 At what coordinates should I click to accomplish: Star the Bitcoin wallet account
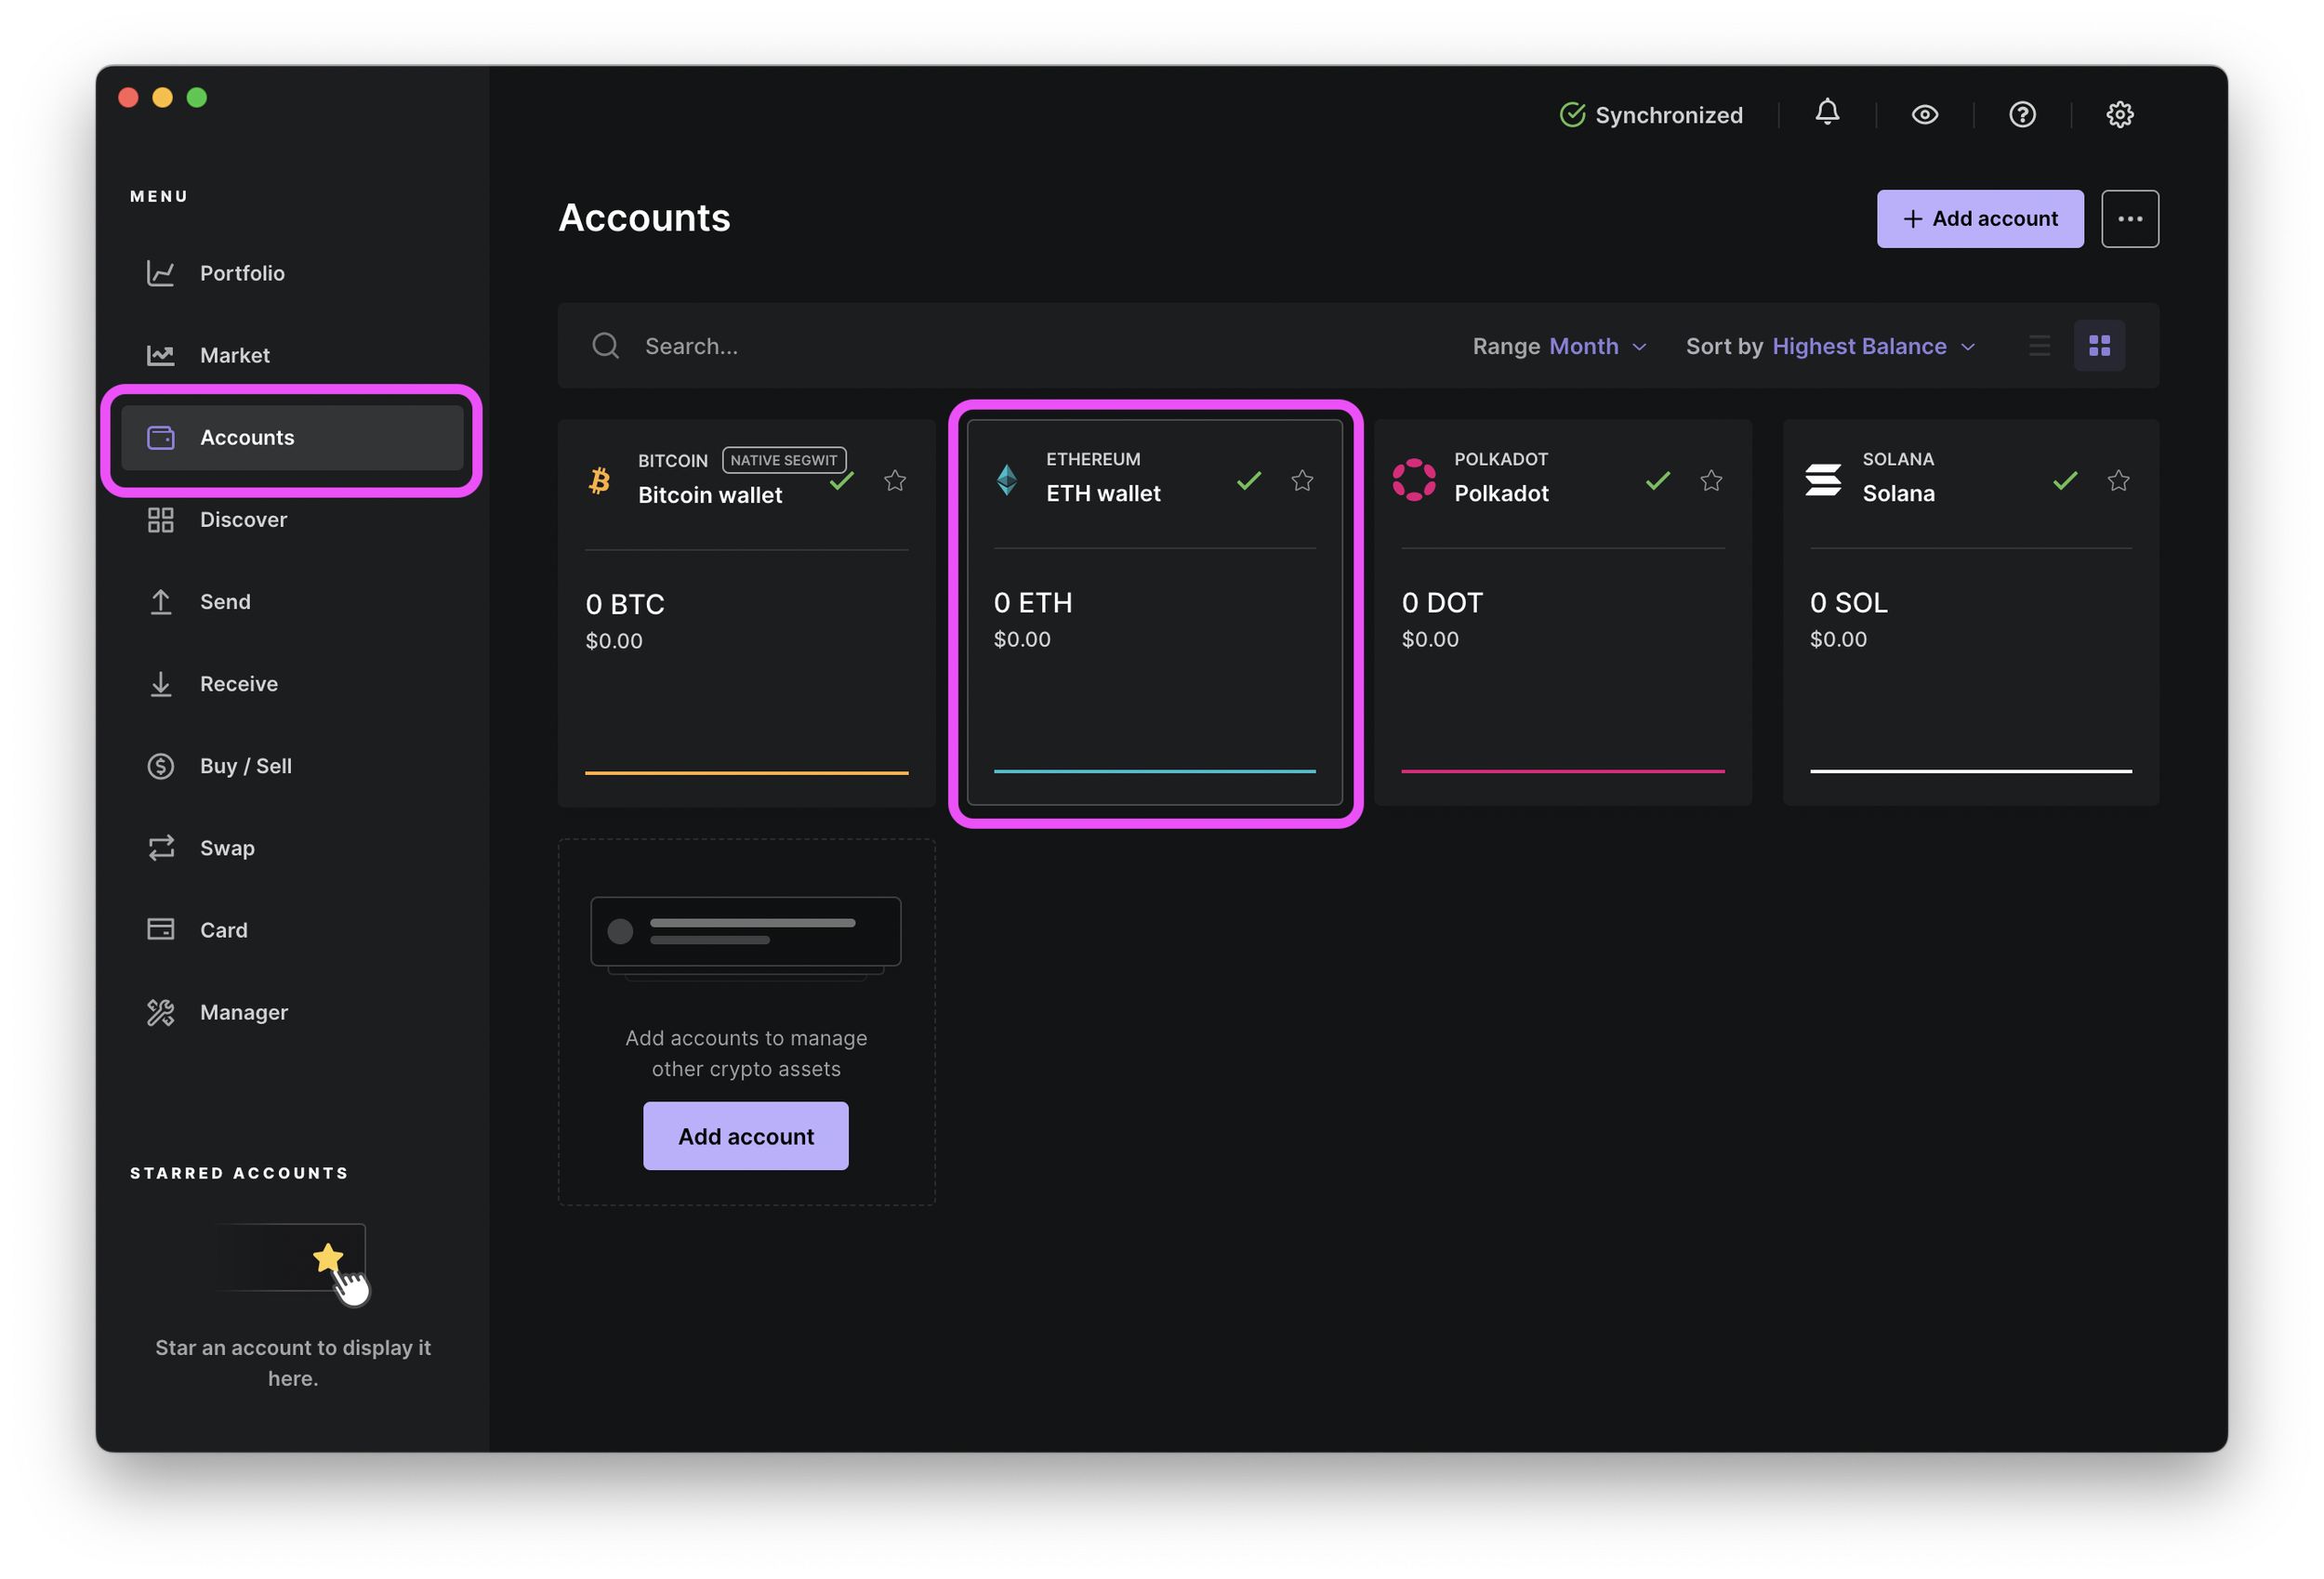coord(895,481)
